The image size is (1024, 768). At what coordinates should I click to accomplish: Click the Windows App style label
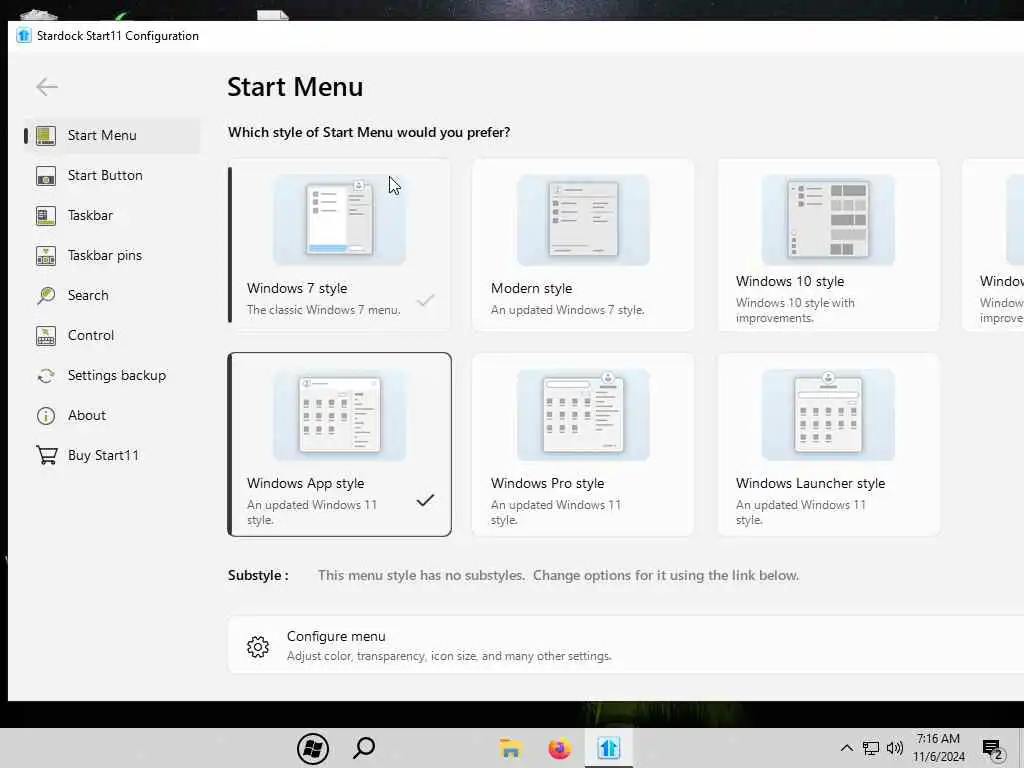[306, 483]
